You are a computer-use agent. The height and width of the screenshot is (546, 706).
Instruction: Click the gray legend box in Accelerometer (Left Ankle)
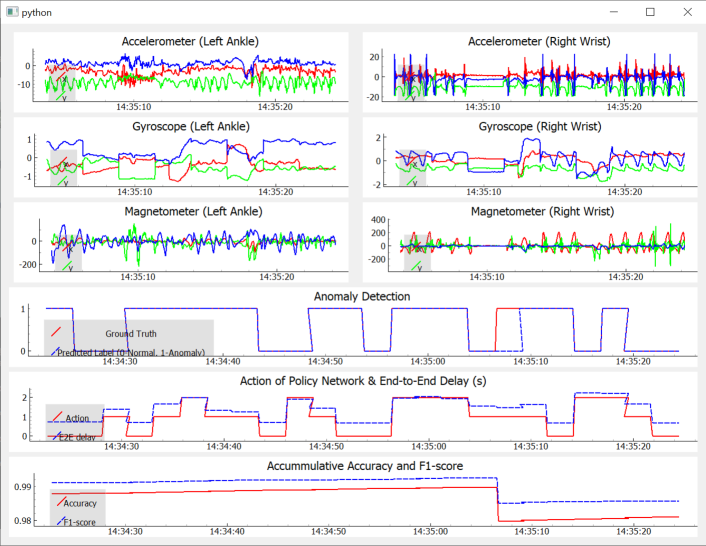(62, 82)
